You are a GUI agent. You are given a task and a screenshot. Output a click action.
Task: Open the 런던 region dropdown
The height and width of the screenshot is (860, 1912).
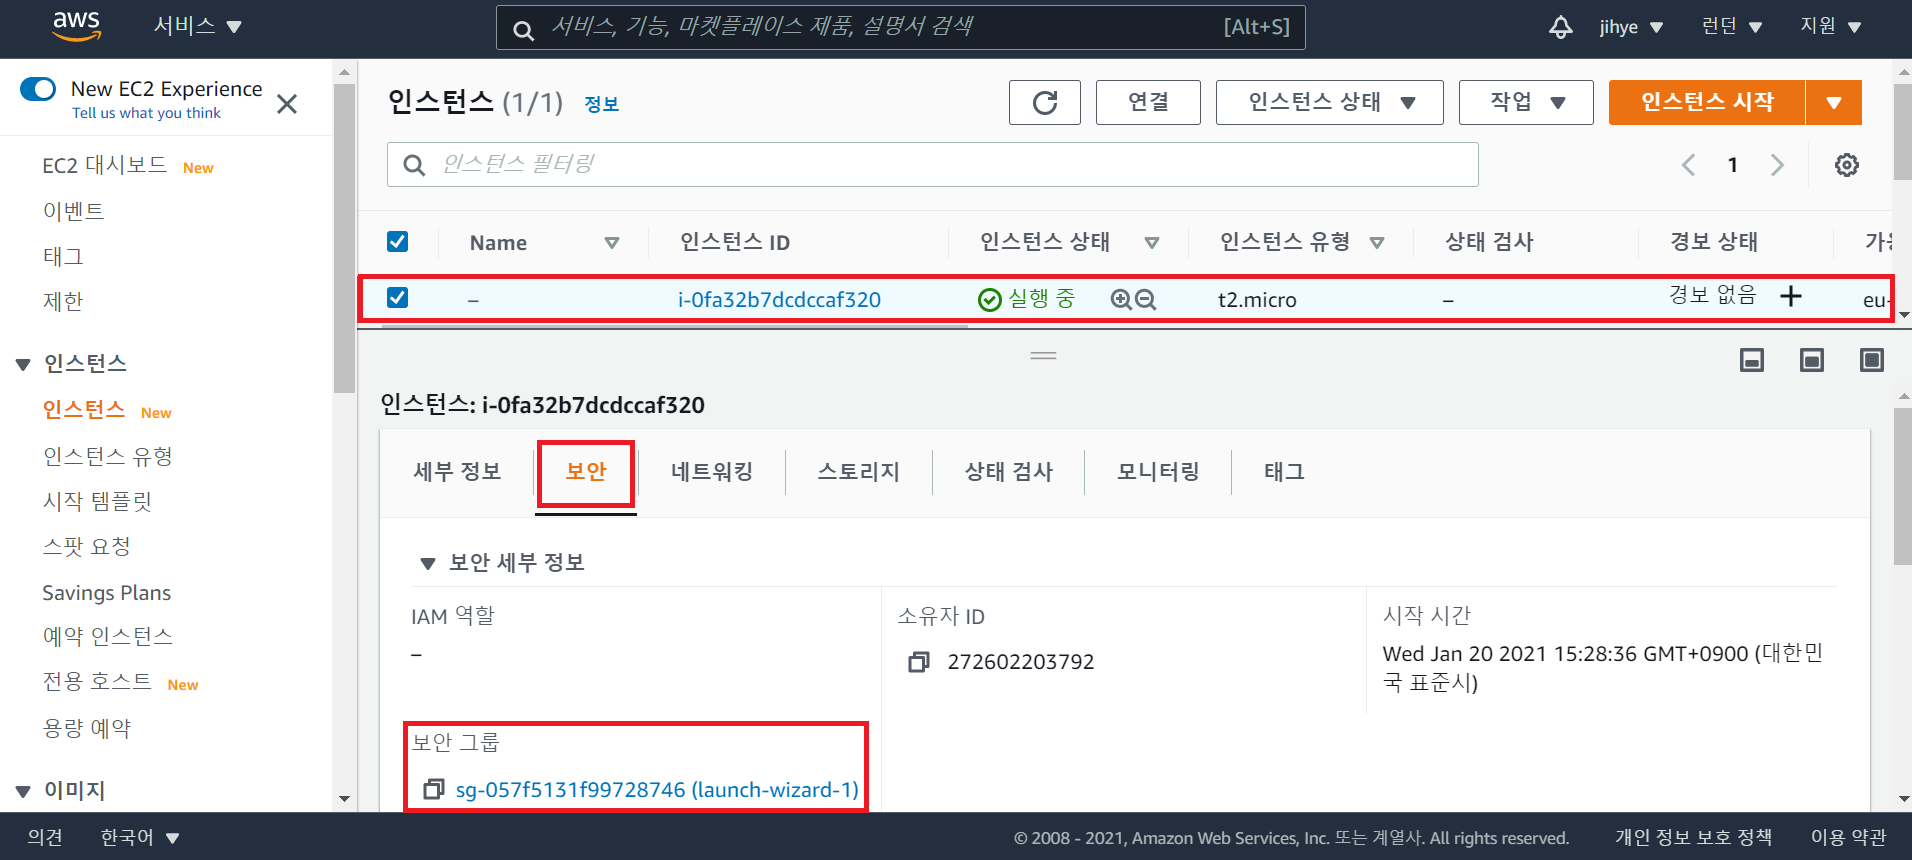coord(1732,27)
